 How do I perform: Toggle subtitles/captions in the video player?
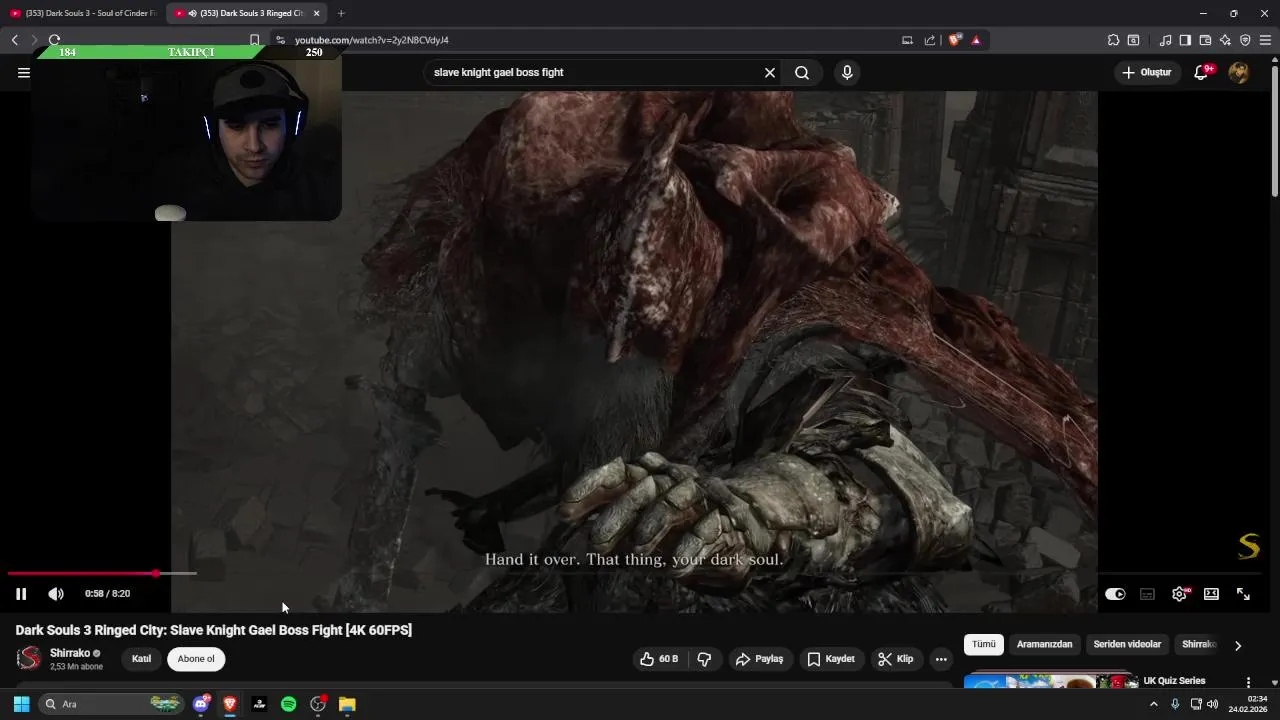[1147, 594]
